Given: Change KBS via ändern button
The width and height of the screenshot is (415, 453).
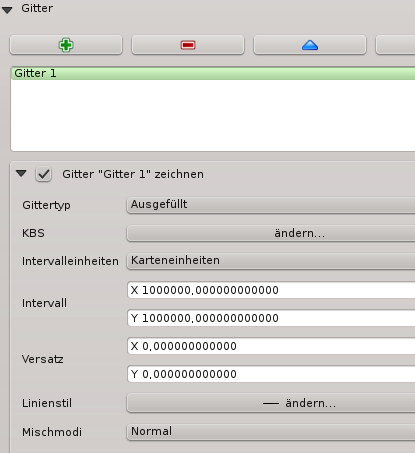Looking at the screenshot, I should (x=271, y=233).
